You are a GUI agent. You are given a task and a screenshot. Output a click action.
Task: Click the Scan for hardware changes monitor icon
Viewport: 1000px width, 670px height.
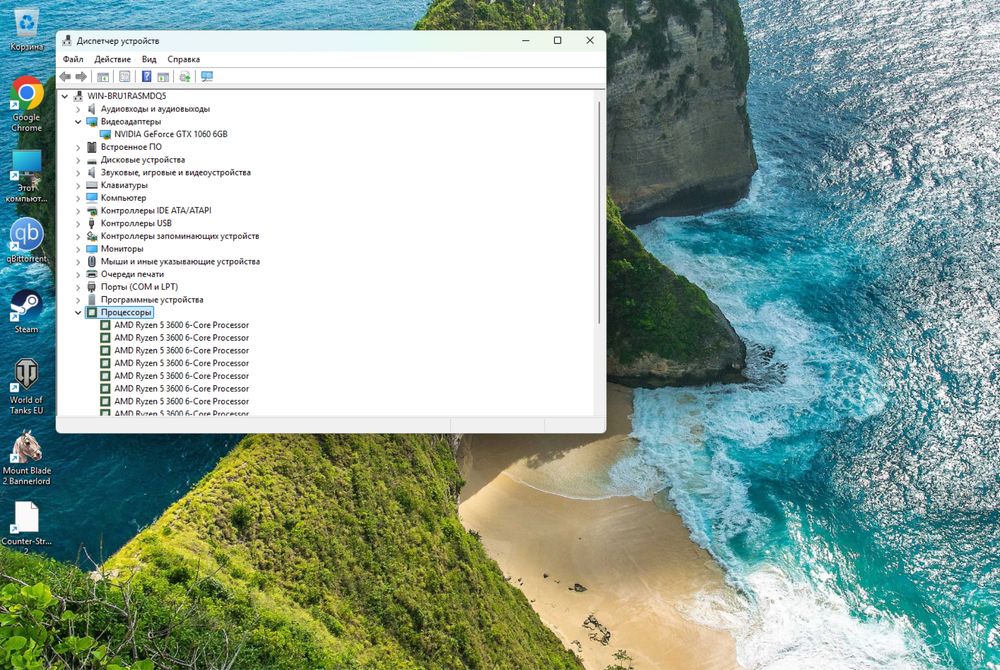[207, 76]
